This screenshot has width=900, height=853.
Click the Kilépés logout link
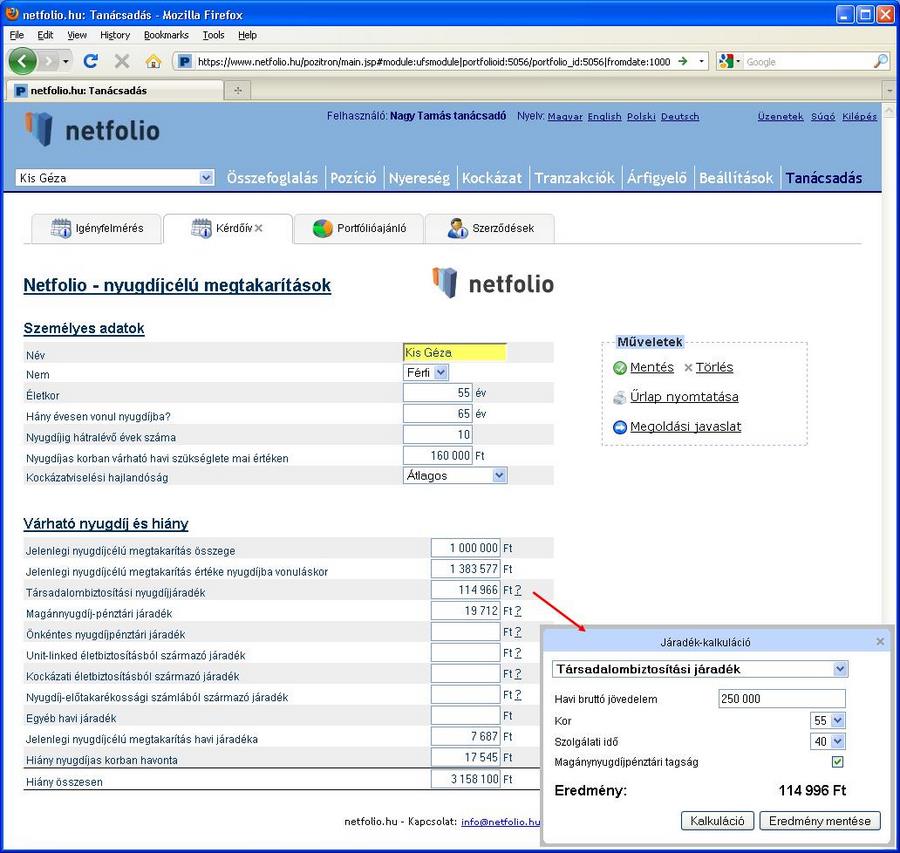[x=859, y=117]
